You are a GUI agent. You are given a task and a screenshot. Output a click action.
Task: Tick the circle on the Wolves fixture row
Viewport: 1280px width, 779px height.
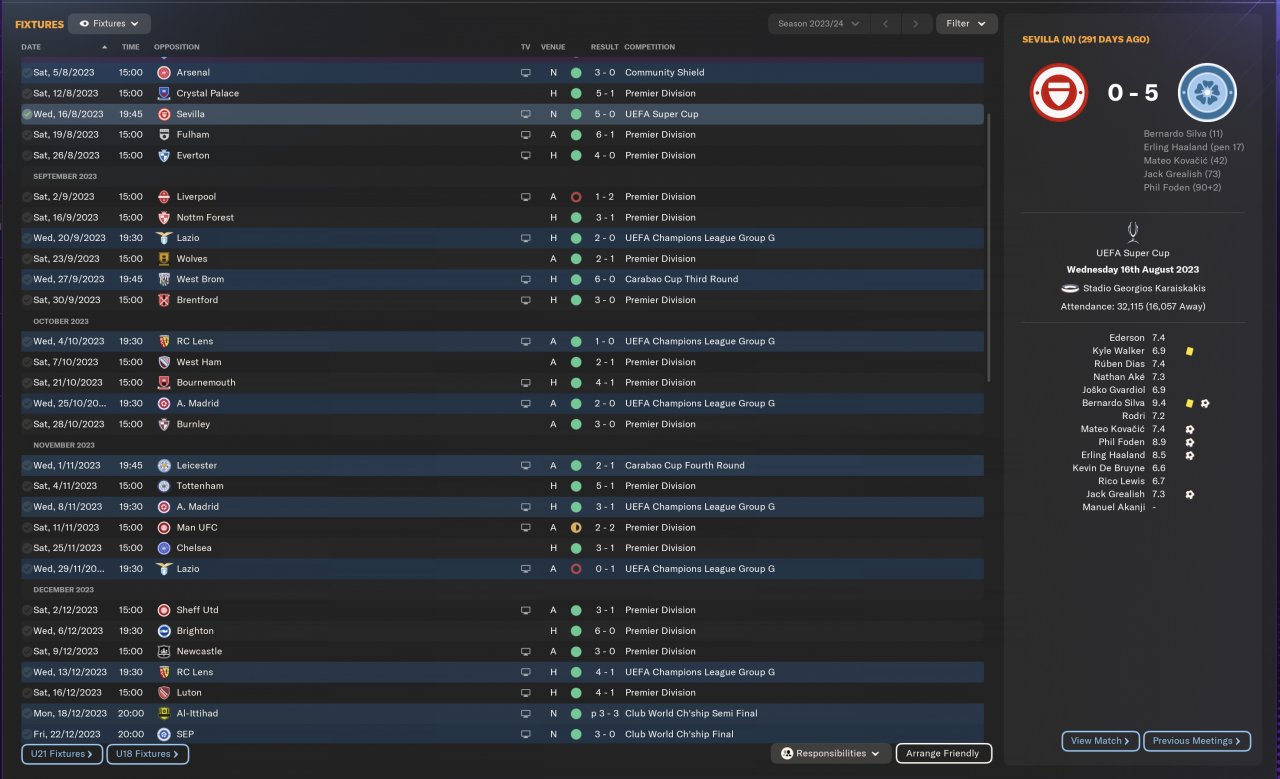(27, 259)
